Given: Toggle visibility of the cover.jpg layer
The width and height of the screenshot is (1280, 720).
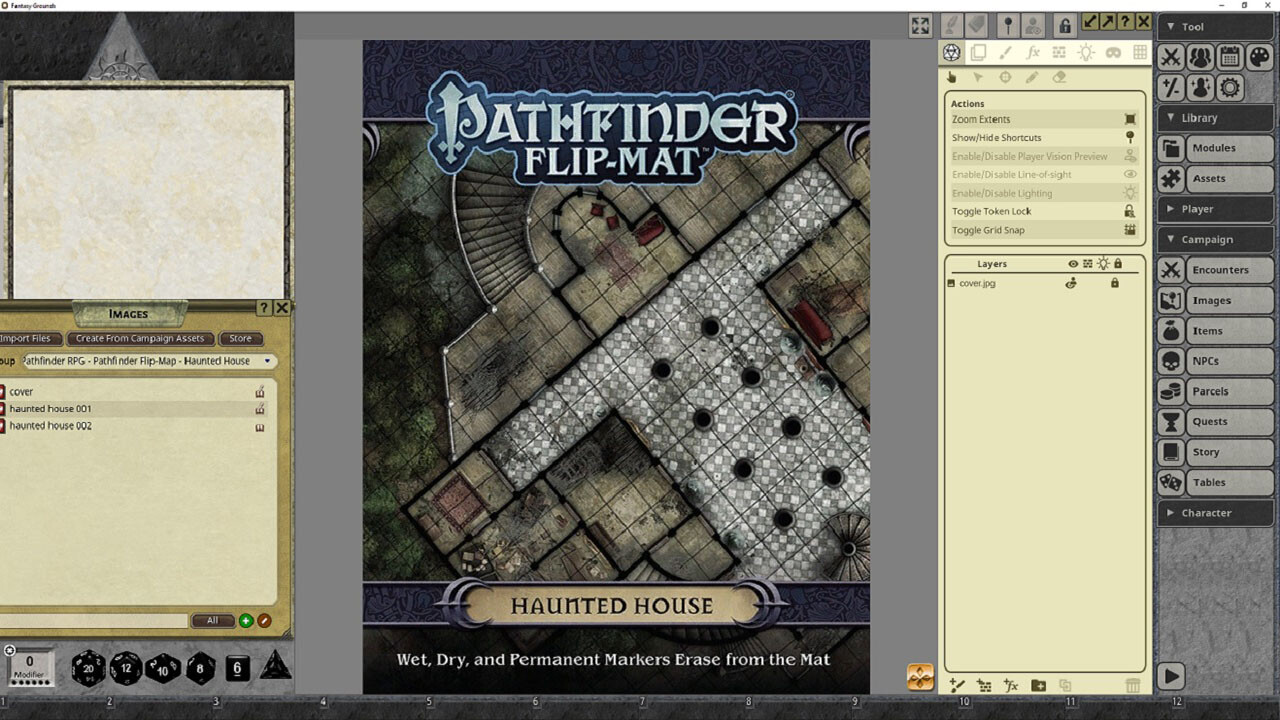Looking at the screenshot, I should (x=1071, y=284).
